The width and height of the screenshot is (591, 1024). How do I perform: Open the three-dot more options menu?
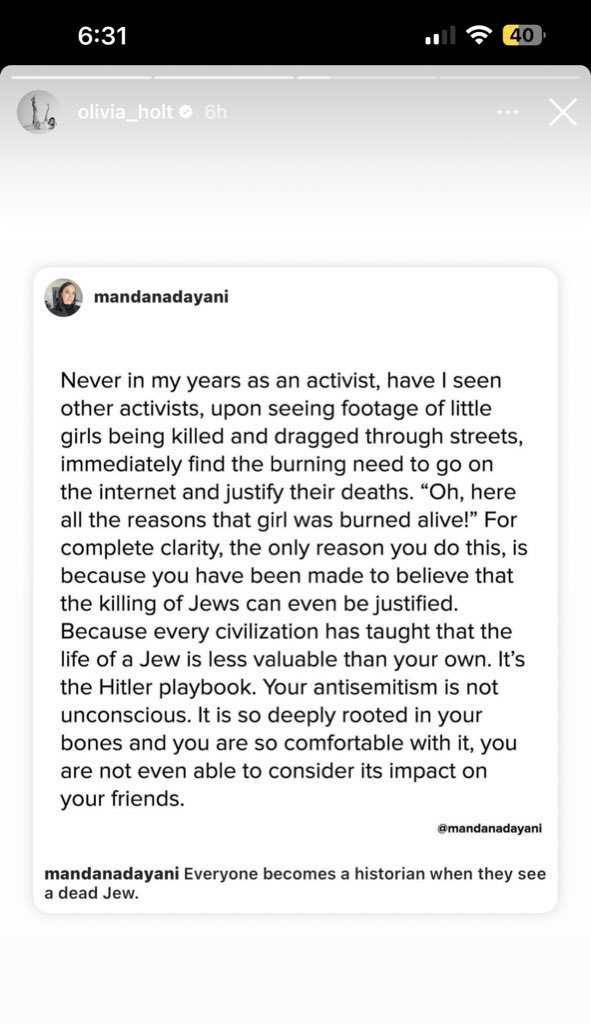pyautogui.click(x=507, y=112)
